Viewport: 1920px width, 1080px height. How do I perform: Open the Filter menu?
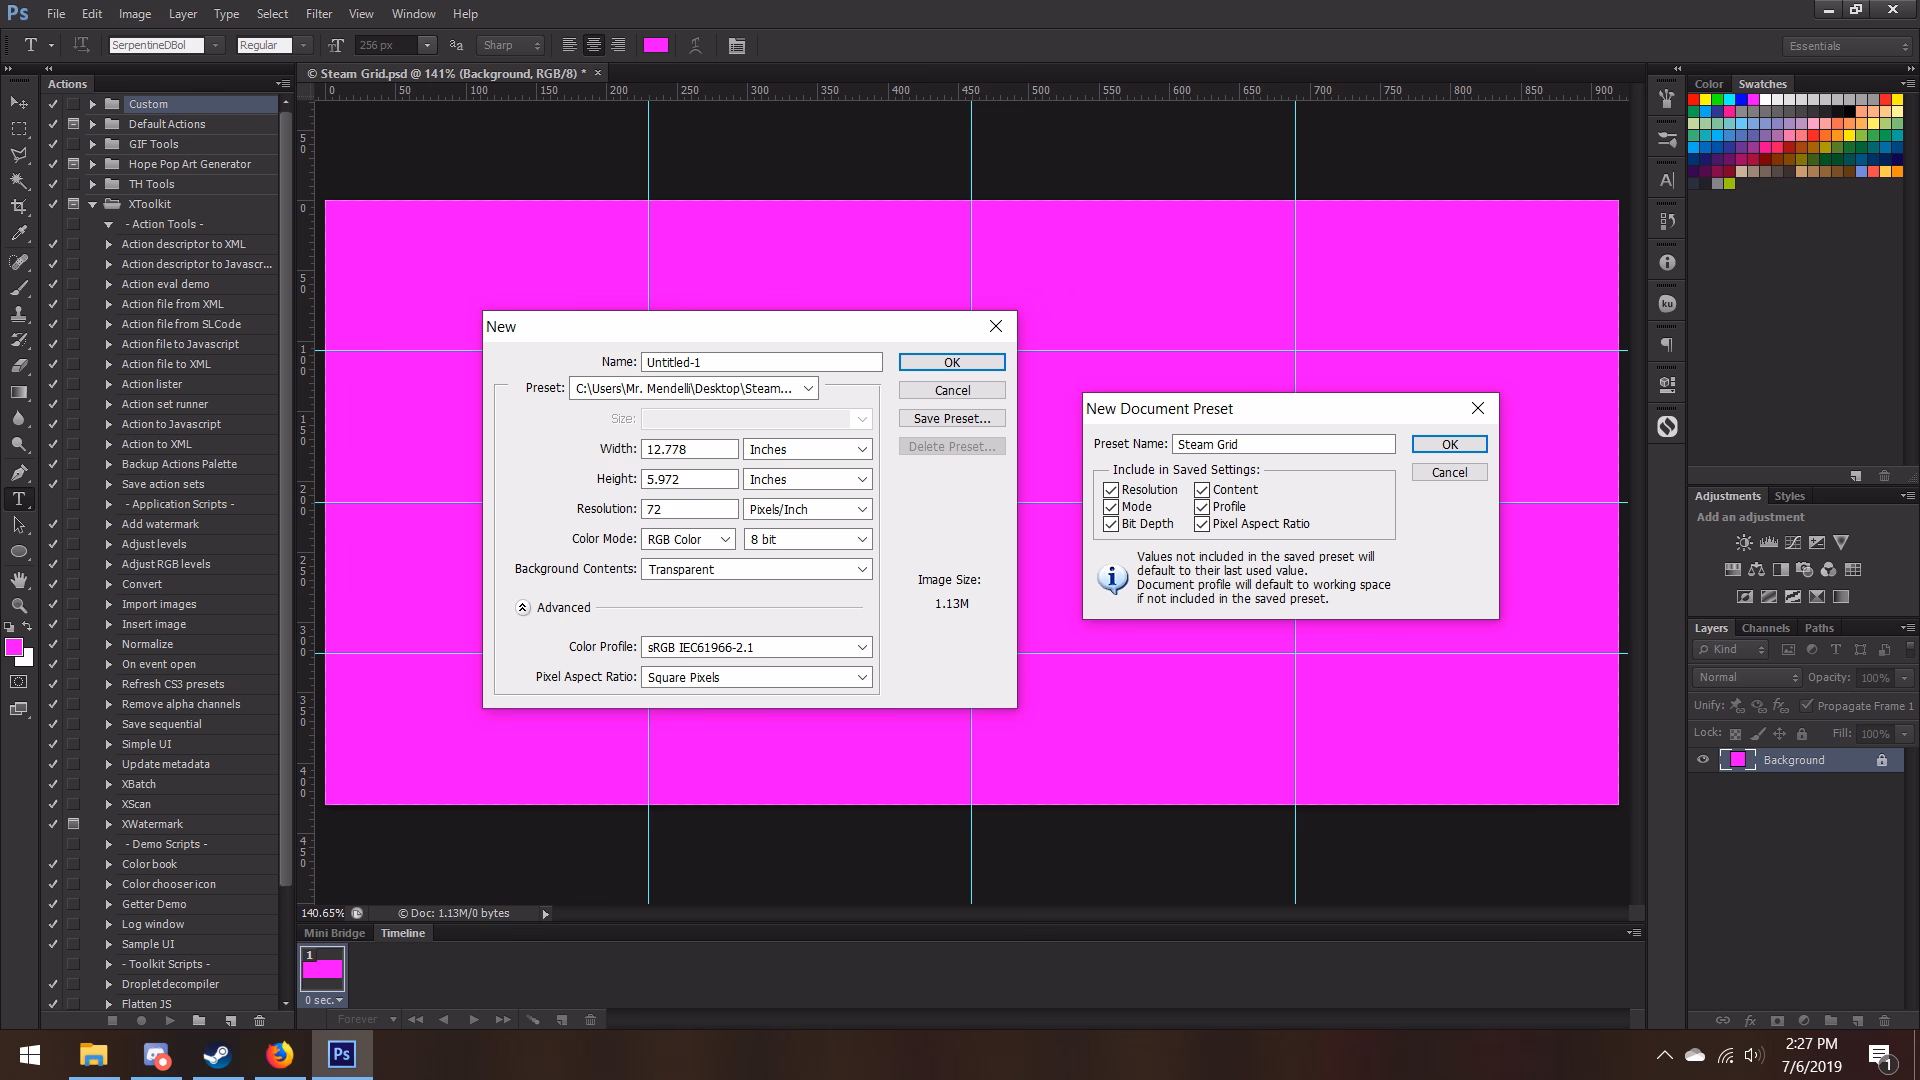(x=318, y=13)
